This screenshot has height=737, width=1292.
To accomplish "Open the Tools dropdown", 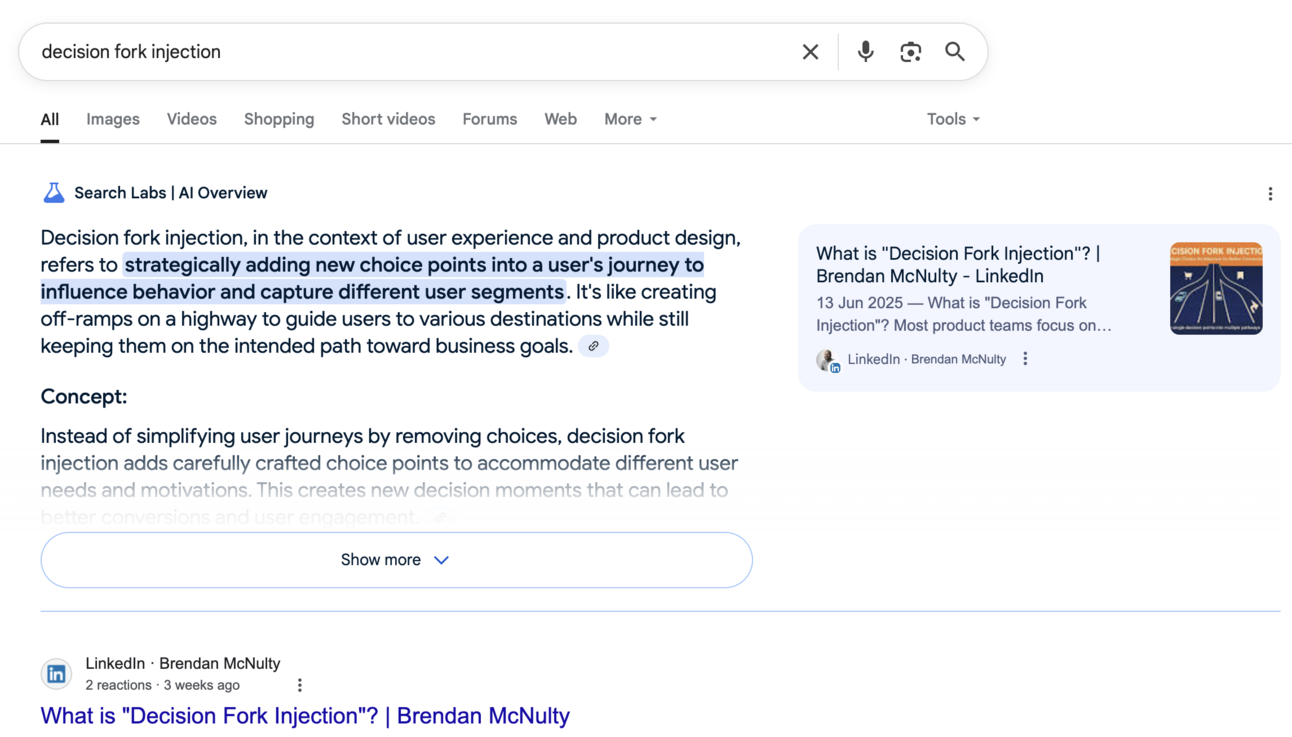I will (x=953, y=119).
